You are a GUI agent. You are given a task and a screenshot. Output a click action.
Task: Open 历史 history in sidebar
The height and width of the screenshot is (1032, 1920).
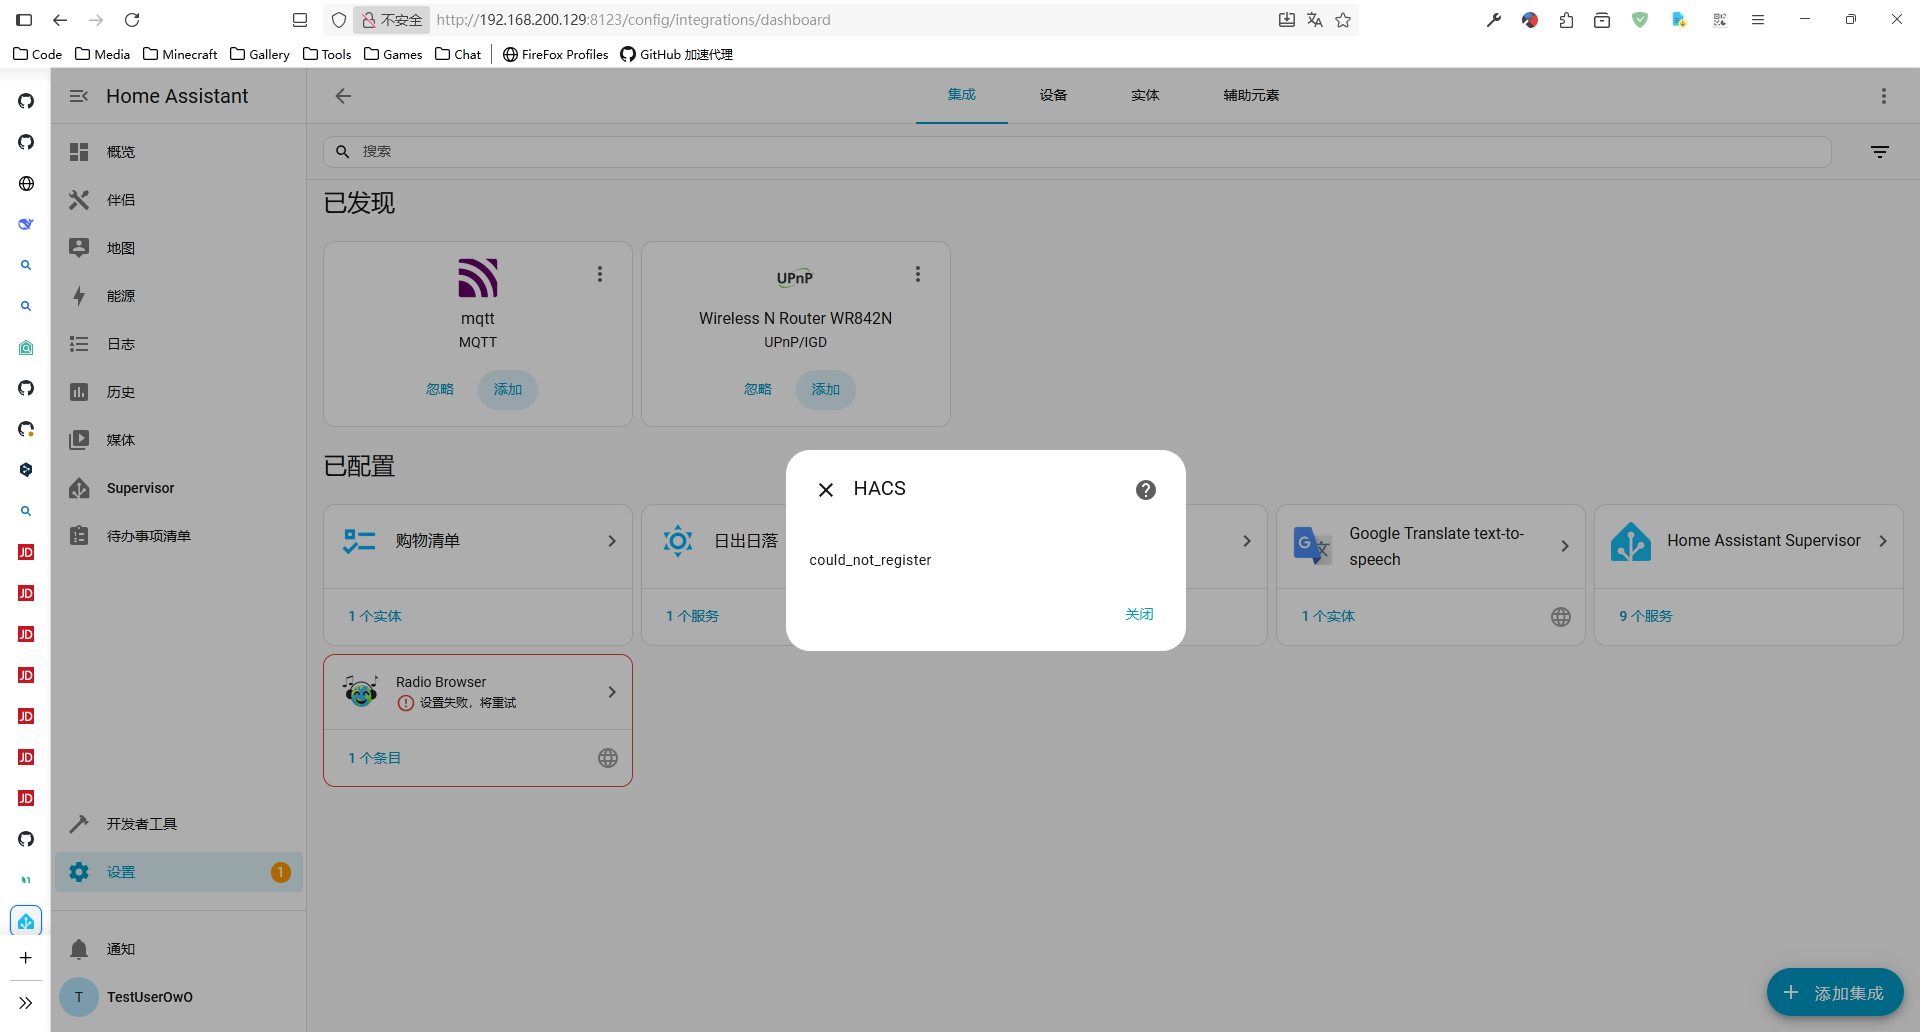pos(178,392)
